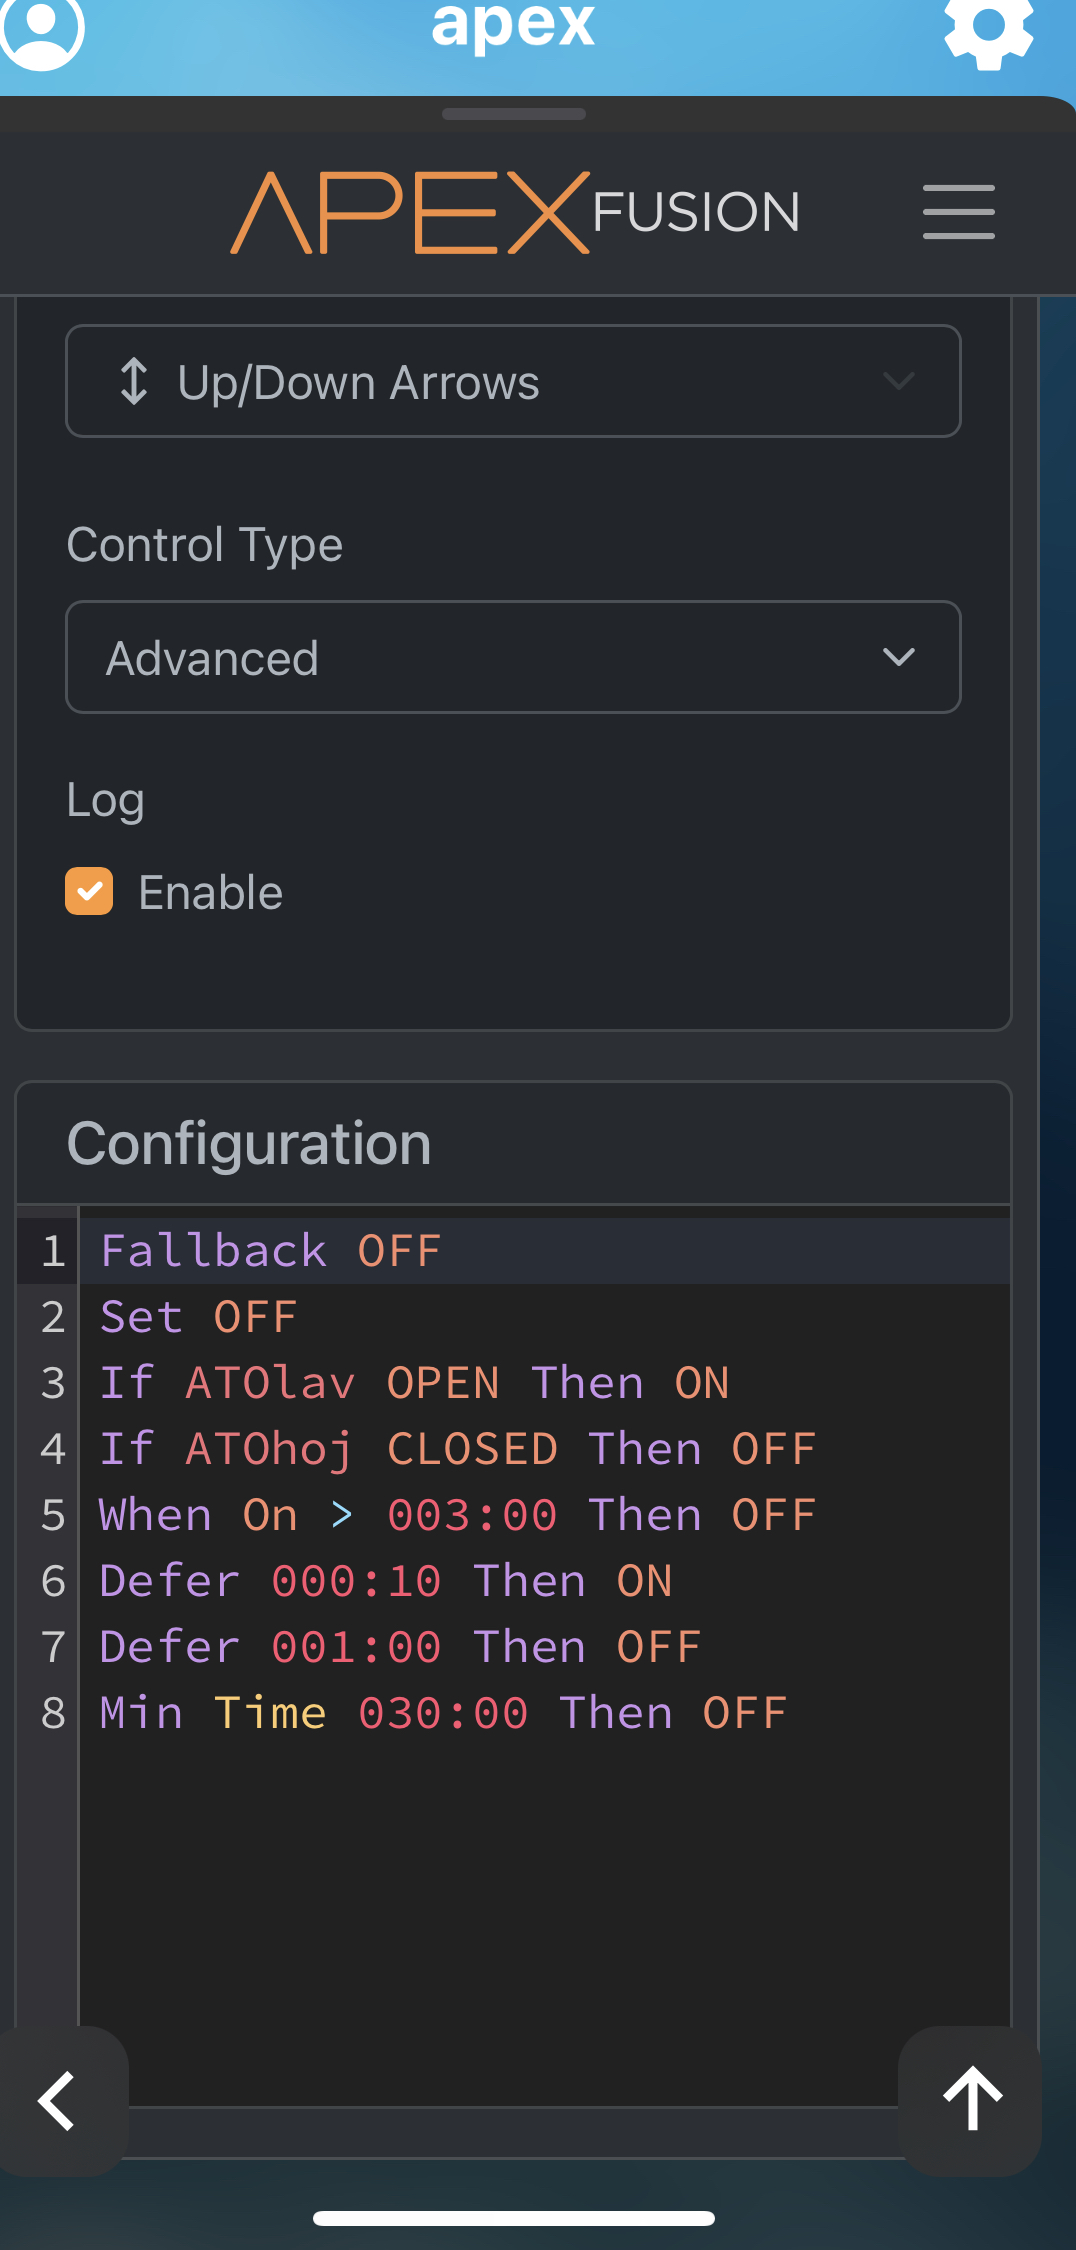Tap the back arrow button

pos(58,2100)
